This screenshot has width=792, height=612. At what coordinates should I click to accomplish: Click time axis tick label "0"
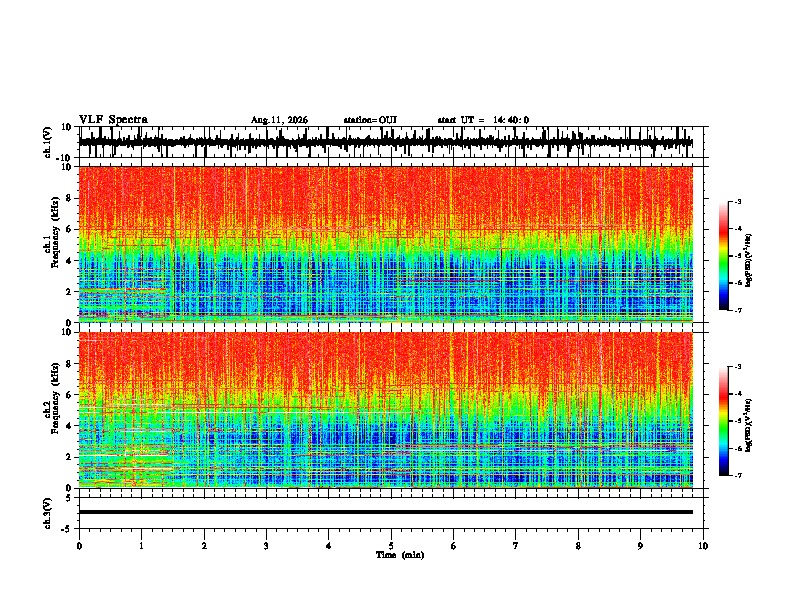pyautogui.click(x=79, y=546)
